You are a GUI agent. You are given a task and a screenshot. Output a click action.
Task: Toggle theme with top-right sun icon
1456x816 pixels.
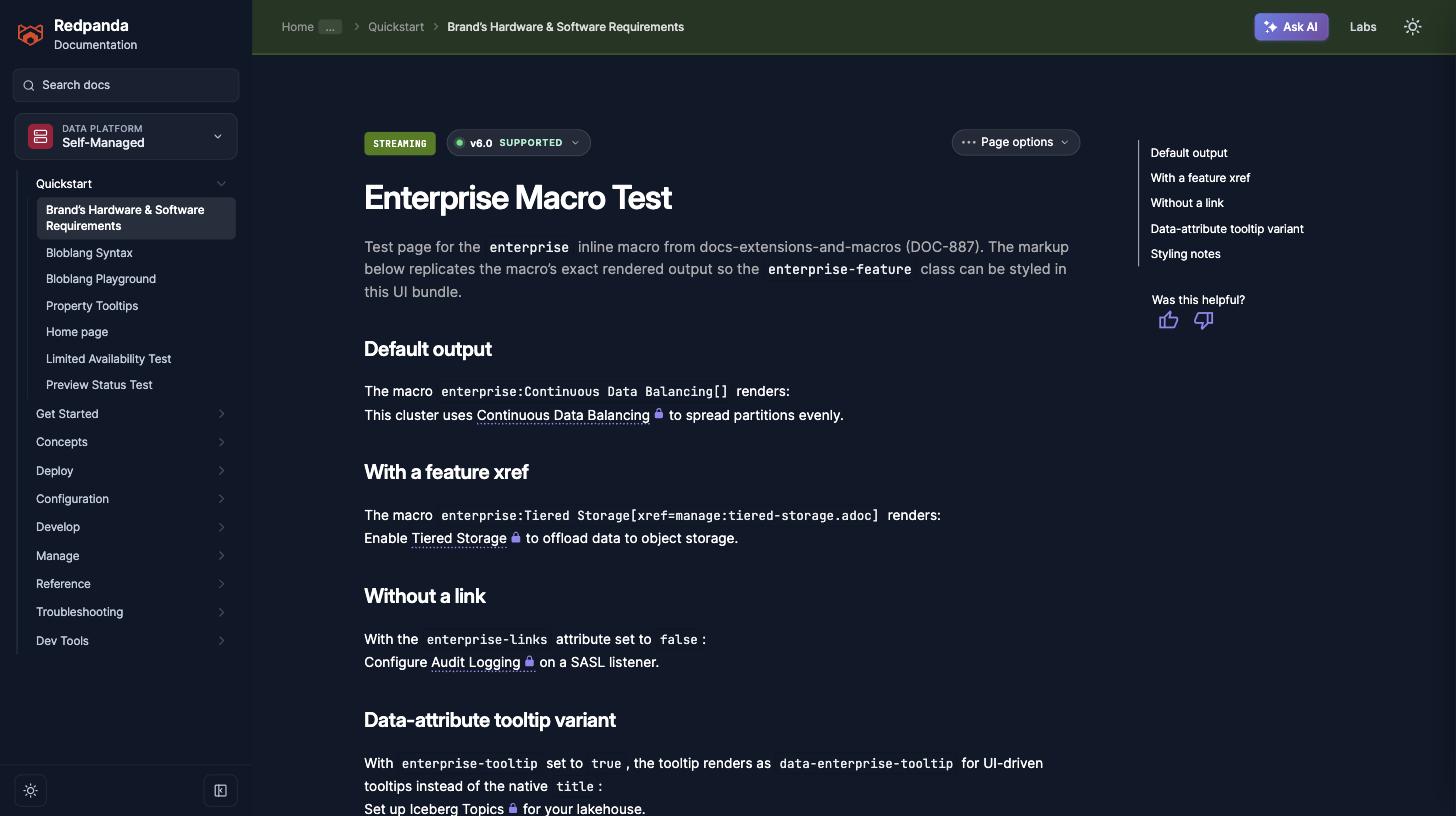point(1412,27)
